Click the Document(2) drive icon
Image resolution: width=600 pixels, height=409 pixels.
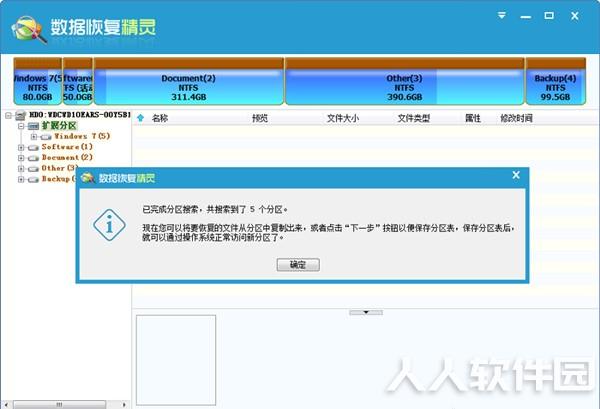click(x=34, y=158)
